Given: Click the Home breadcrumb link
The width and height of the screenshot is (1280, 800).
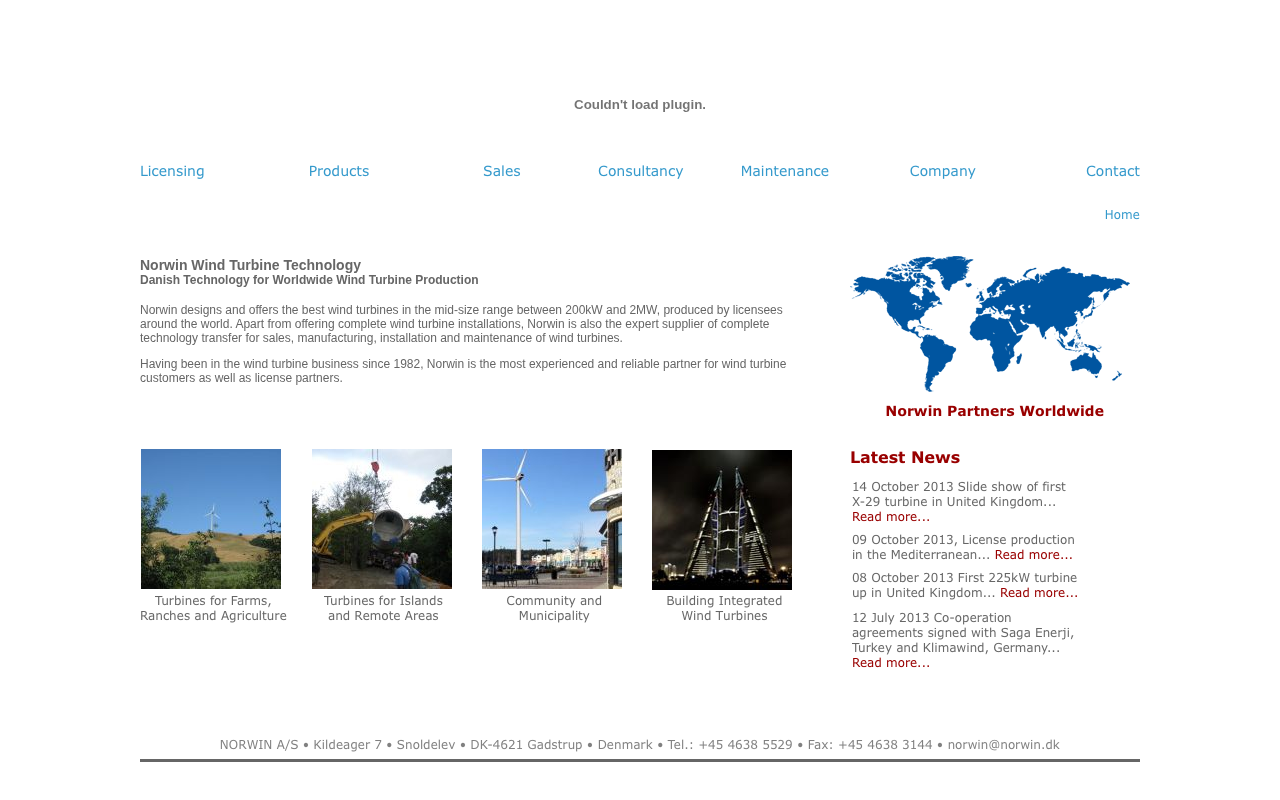Looking at the screenshot, I should tap(1122, 215).
